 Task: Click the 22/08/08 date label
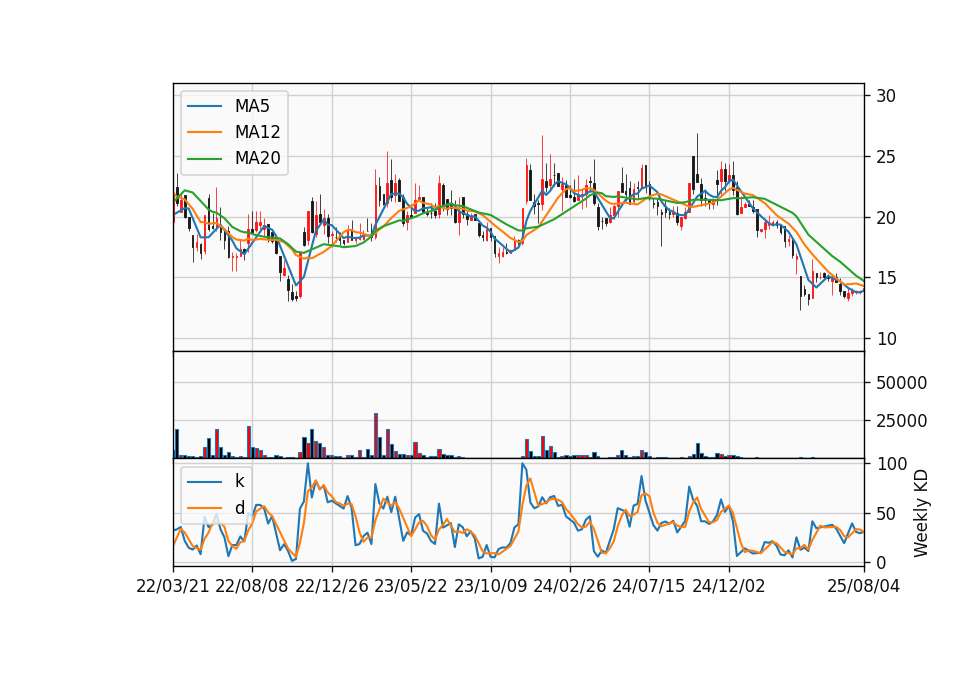click(x=252, y=586)
